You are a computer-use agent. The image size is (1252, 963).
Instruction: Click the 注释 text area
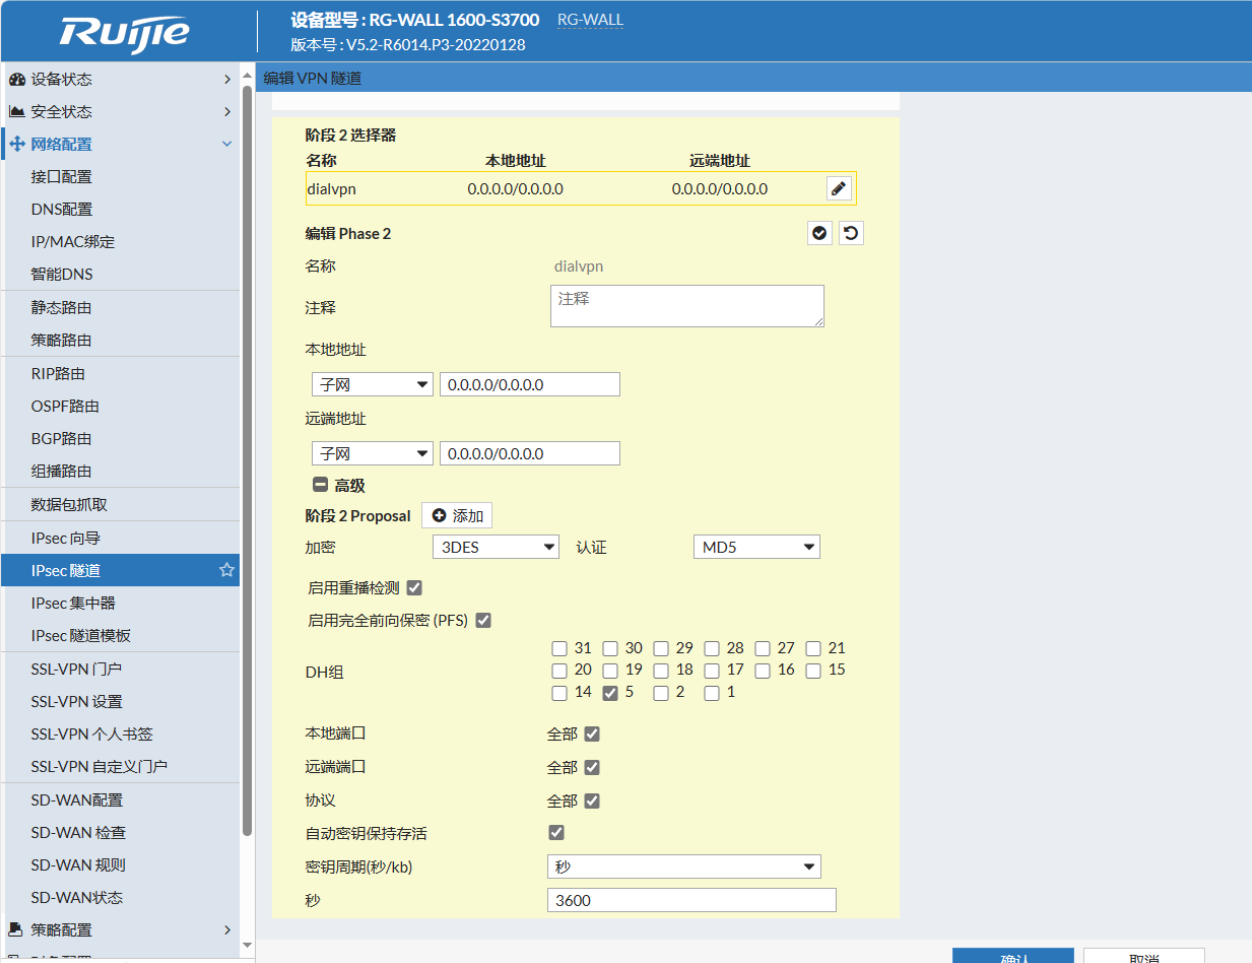tap(687, 306)
